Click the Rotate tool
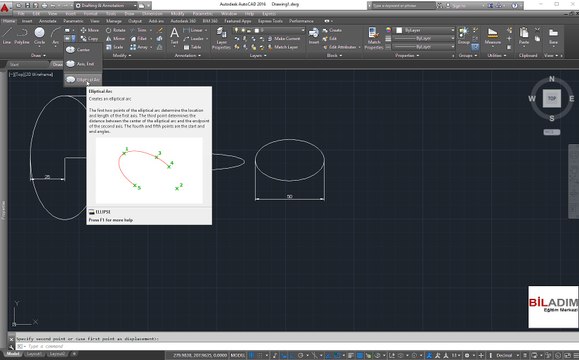Image resolution: width=579 pixels, height=360 pixels. pyautogui.click(x=116, y=30)
